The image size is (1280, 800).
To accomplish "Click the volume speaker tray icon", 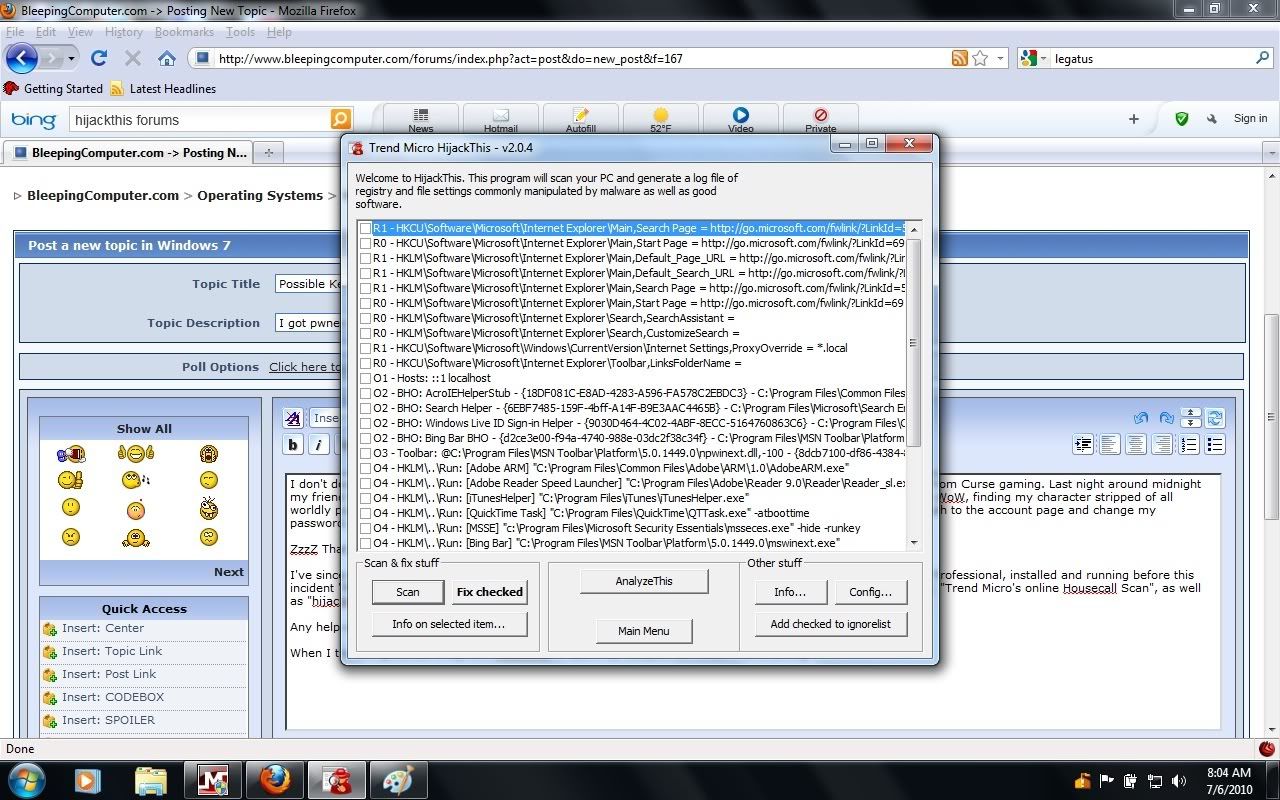I will (1179, 781).
